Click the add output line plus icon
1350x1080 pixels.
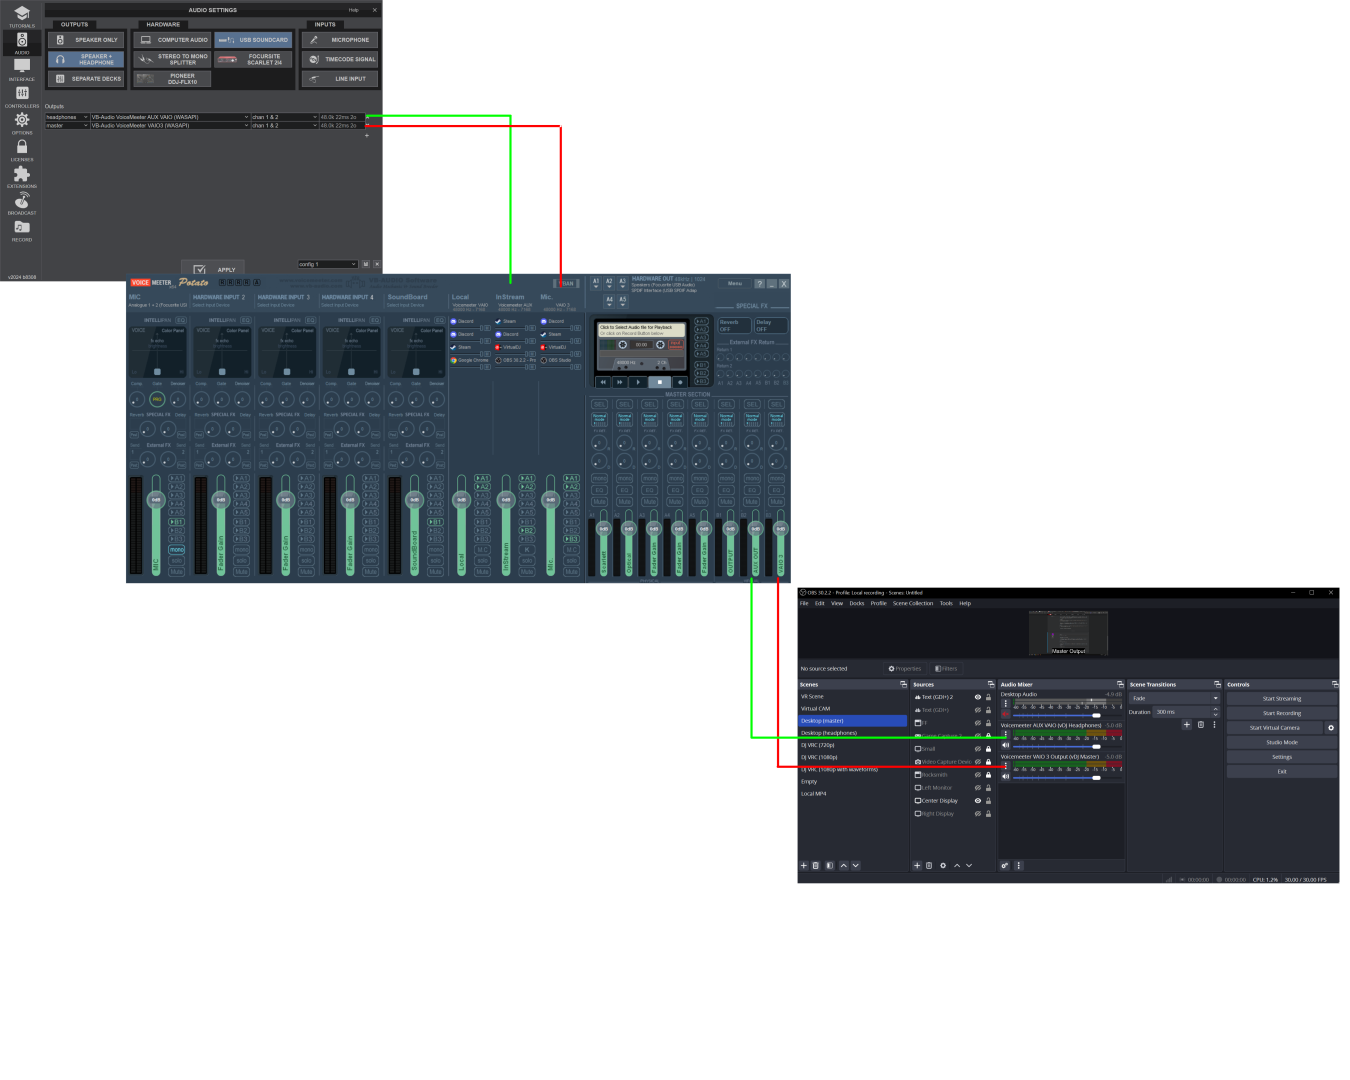tap(367, 136)
